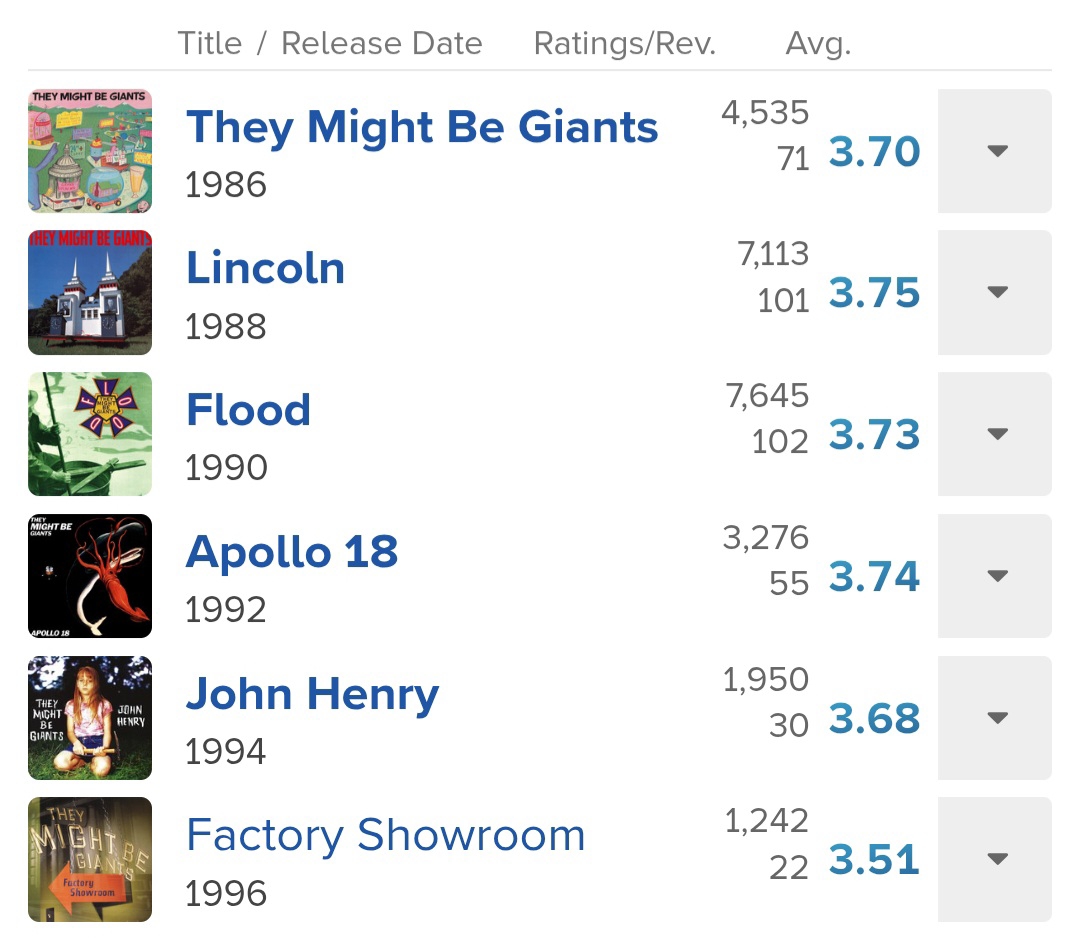Expand the Flood row dropdown
1080x938 pixels.
point(995,434)
